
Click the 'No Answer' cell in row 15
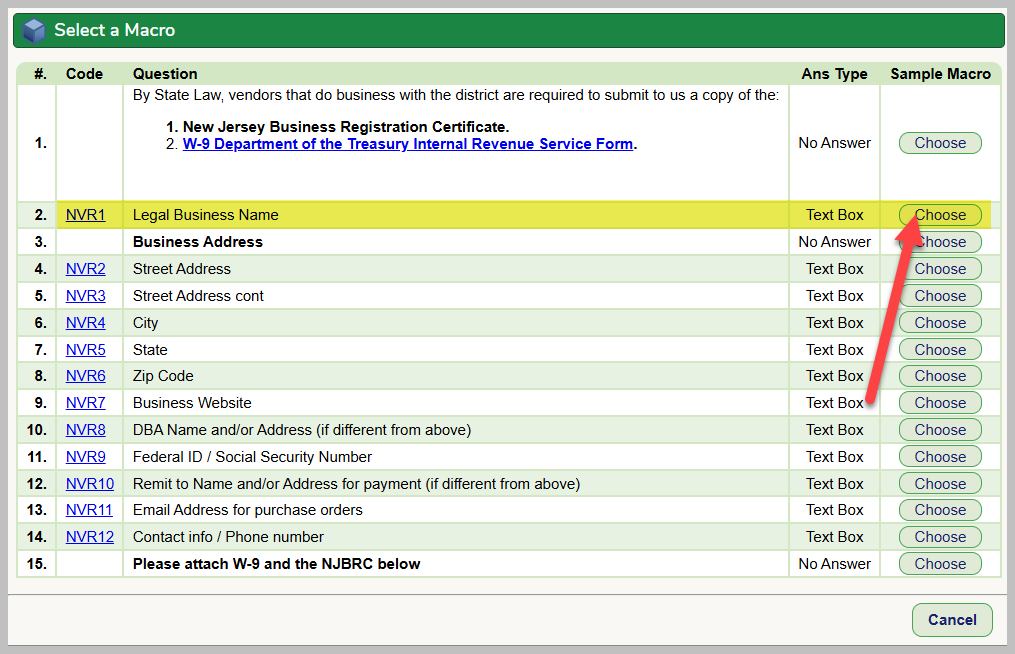834,564
